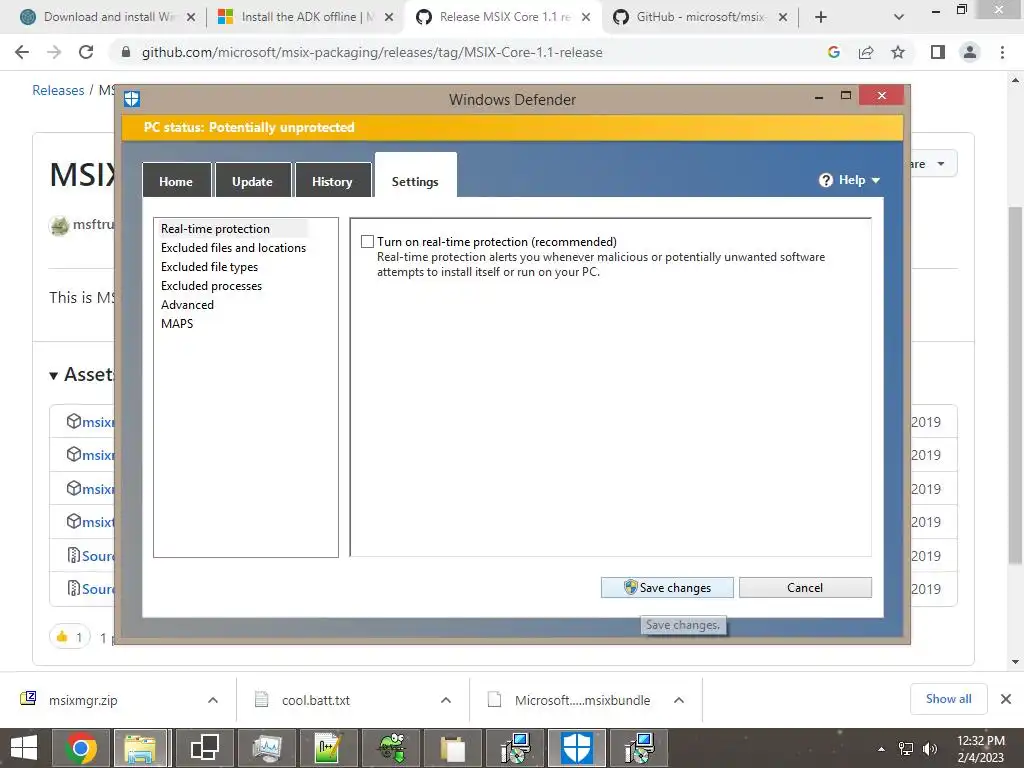Screen dimensions: 1024x768
Task: Switch to GitHub - microsoft/msix tab
Action: pyautogui.click(x=700, y=17)
